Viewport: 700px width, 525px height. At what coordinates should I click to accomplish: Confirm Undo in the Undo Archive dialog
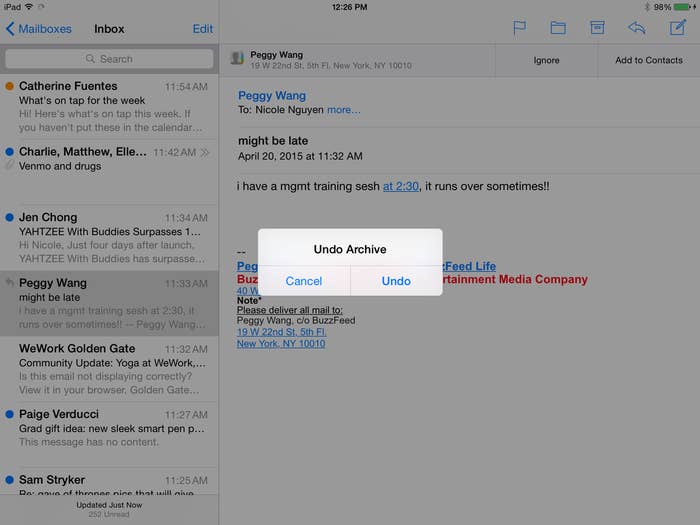click(x=396, y=281)
